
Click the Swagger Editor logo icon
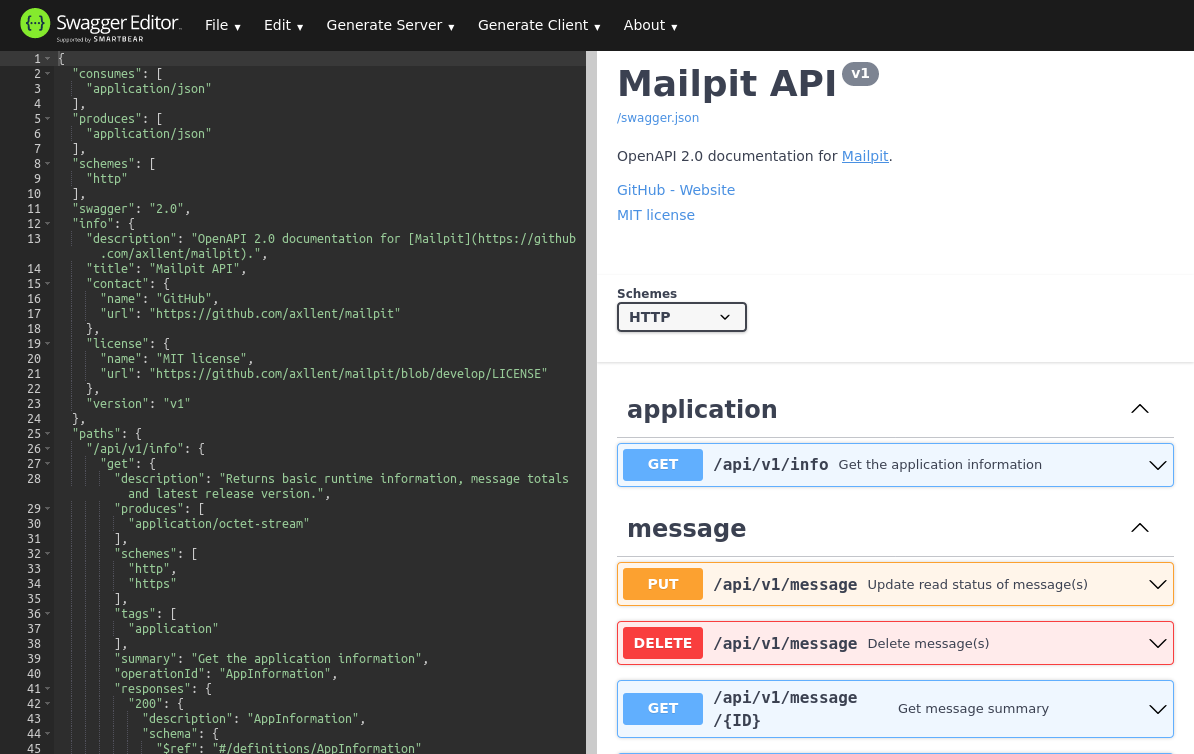click(35, 24)
